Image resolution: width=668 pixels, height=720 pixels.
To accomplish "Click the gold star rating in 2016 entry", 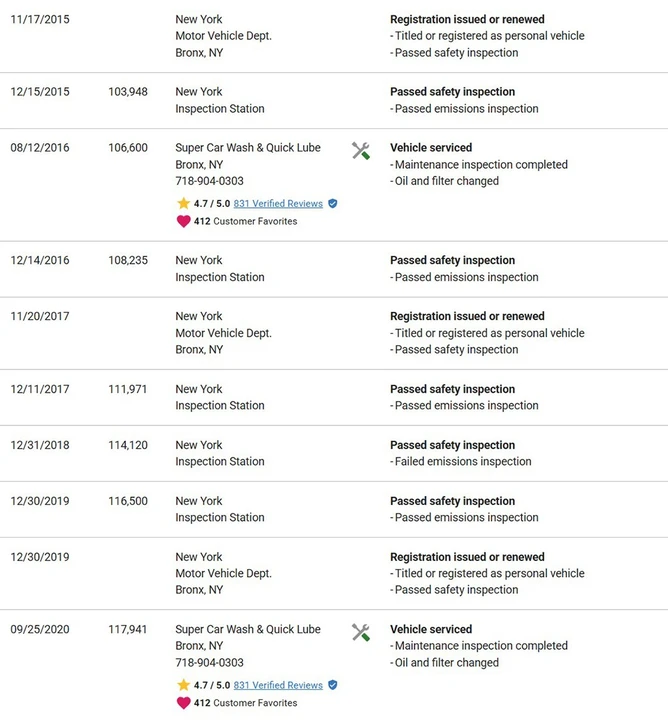I will 183,203.
